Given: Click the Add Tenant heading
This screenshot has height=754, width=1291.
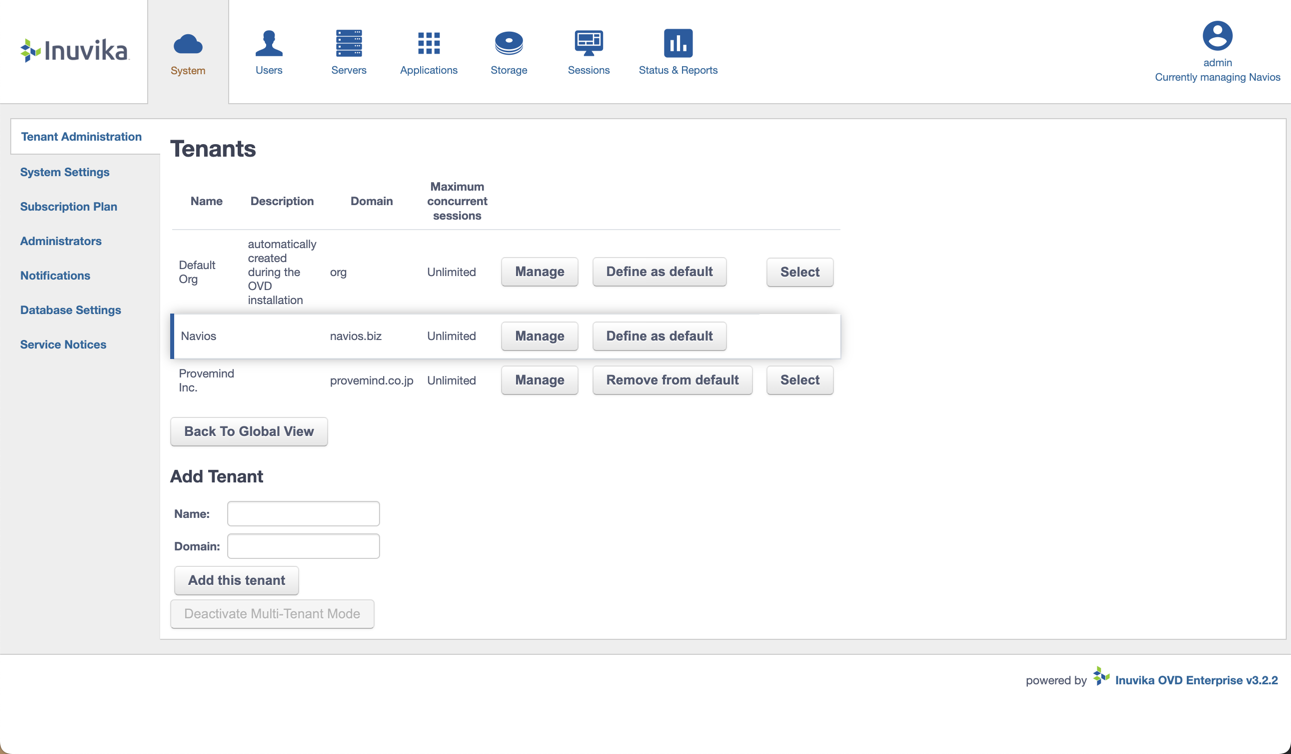Looking at the screenshot, I should [217, 477].
